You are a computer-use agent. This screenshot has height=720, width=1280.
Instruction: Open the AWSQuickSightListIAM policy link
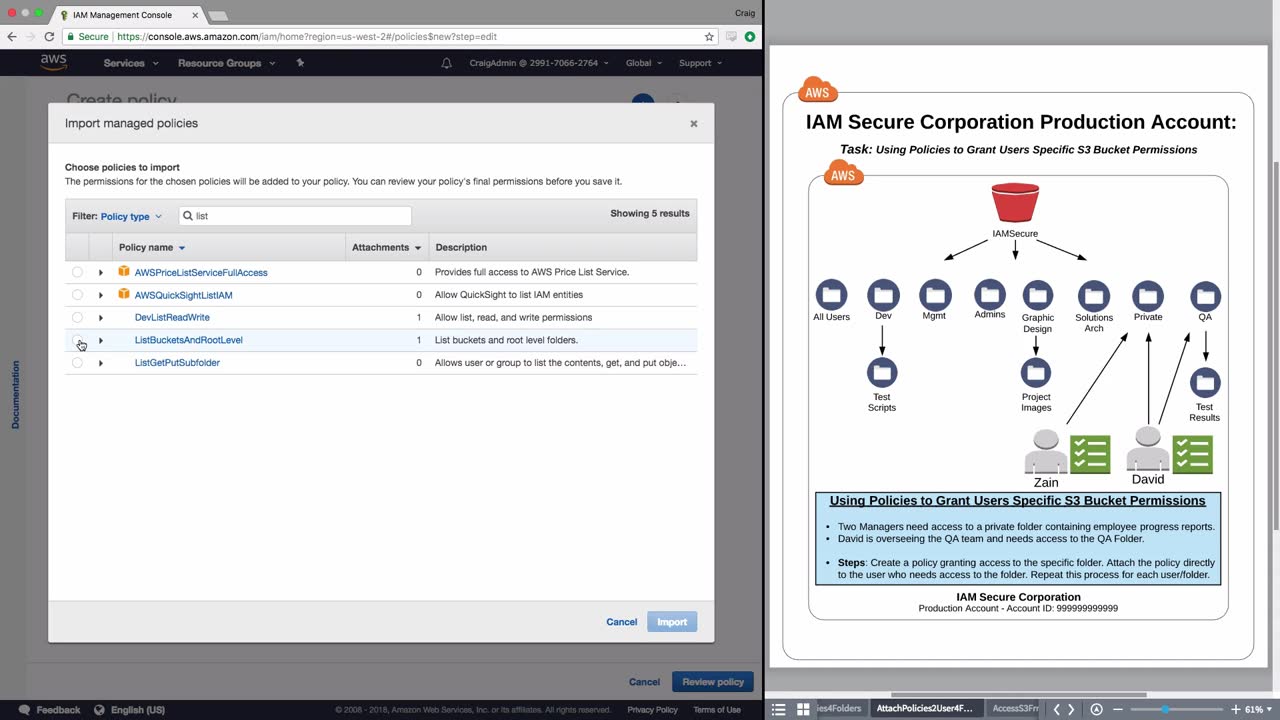click(x=184, y=295)
